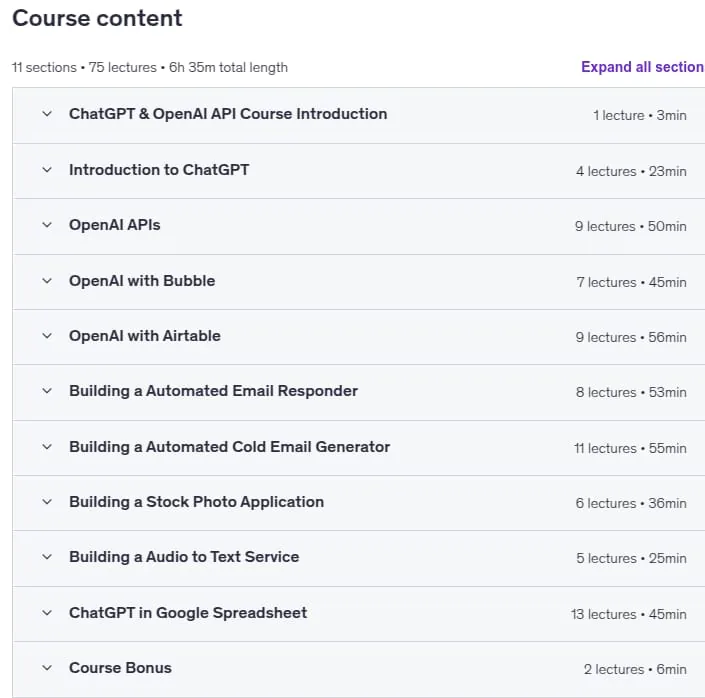The height and width of the screenshot is (698, 705).
Task: Click the chevron beside OpenAI APIs
Action: pos(47,225)
